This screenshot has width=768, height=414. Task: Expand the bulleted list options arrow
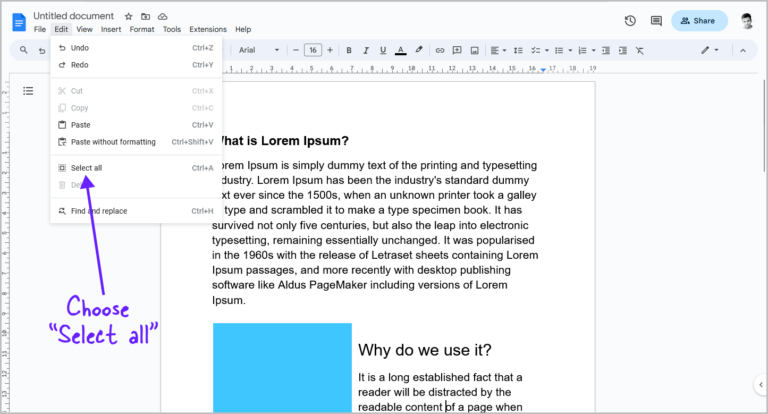coord(570,50)
